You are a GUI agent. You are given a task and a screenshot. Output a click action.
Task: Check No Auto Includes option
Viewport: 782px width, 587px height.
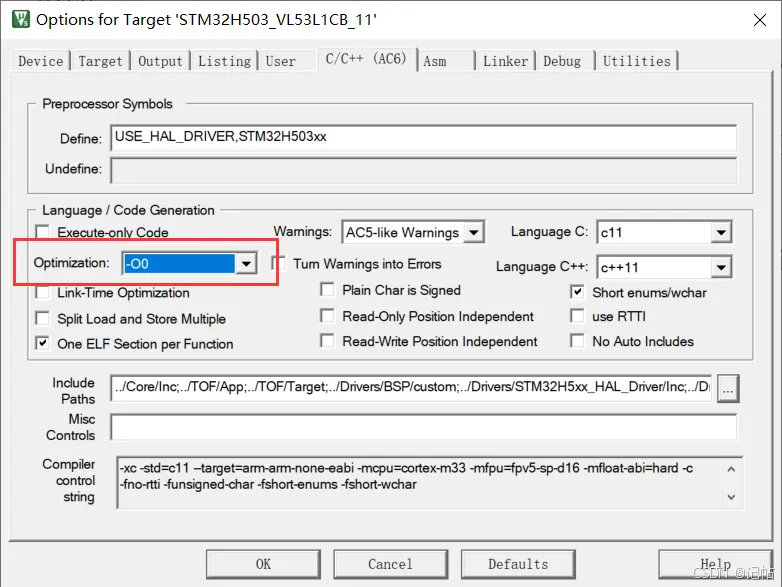click(x=577, y=341)
